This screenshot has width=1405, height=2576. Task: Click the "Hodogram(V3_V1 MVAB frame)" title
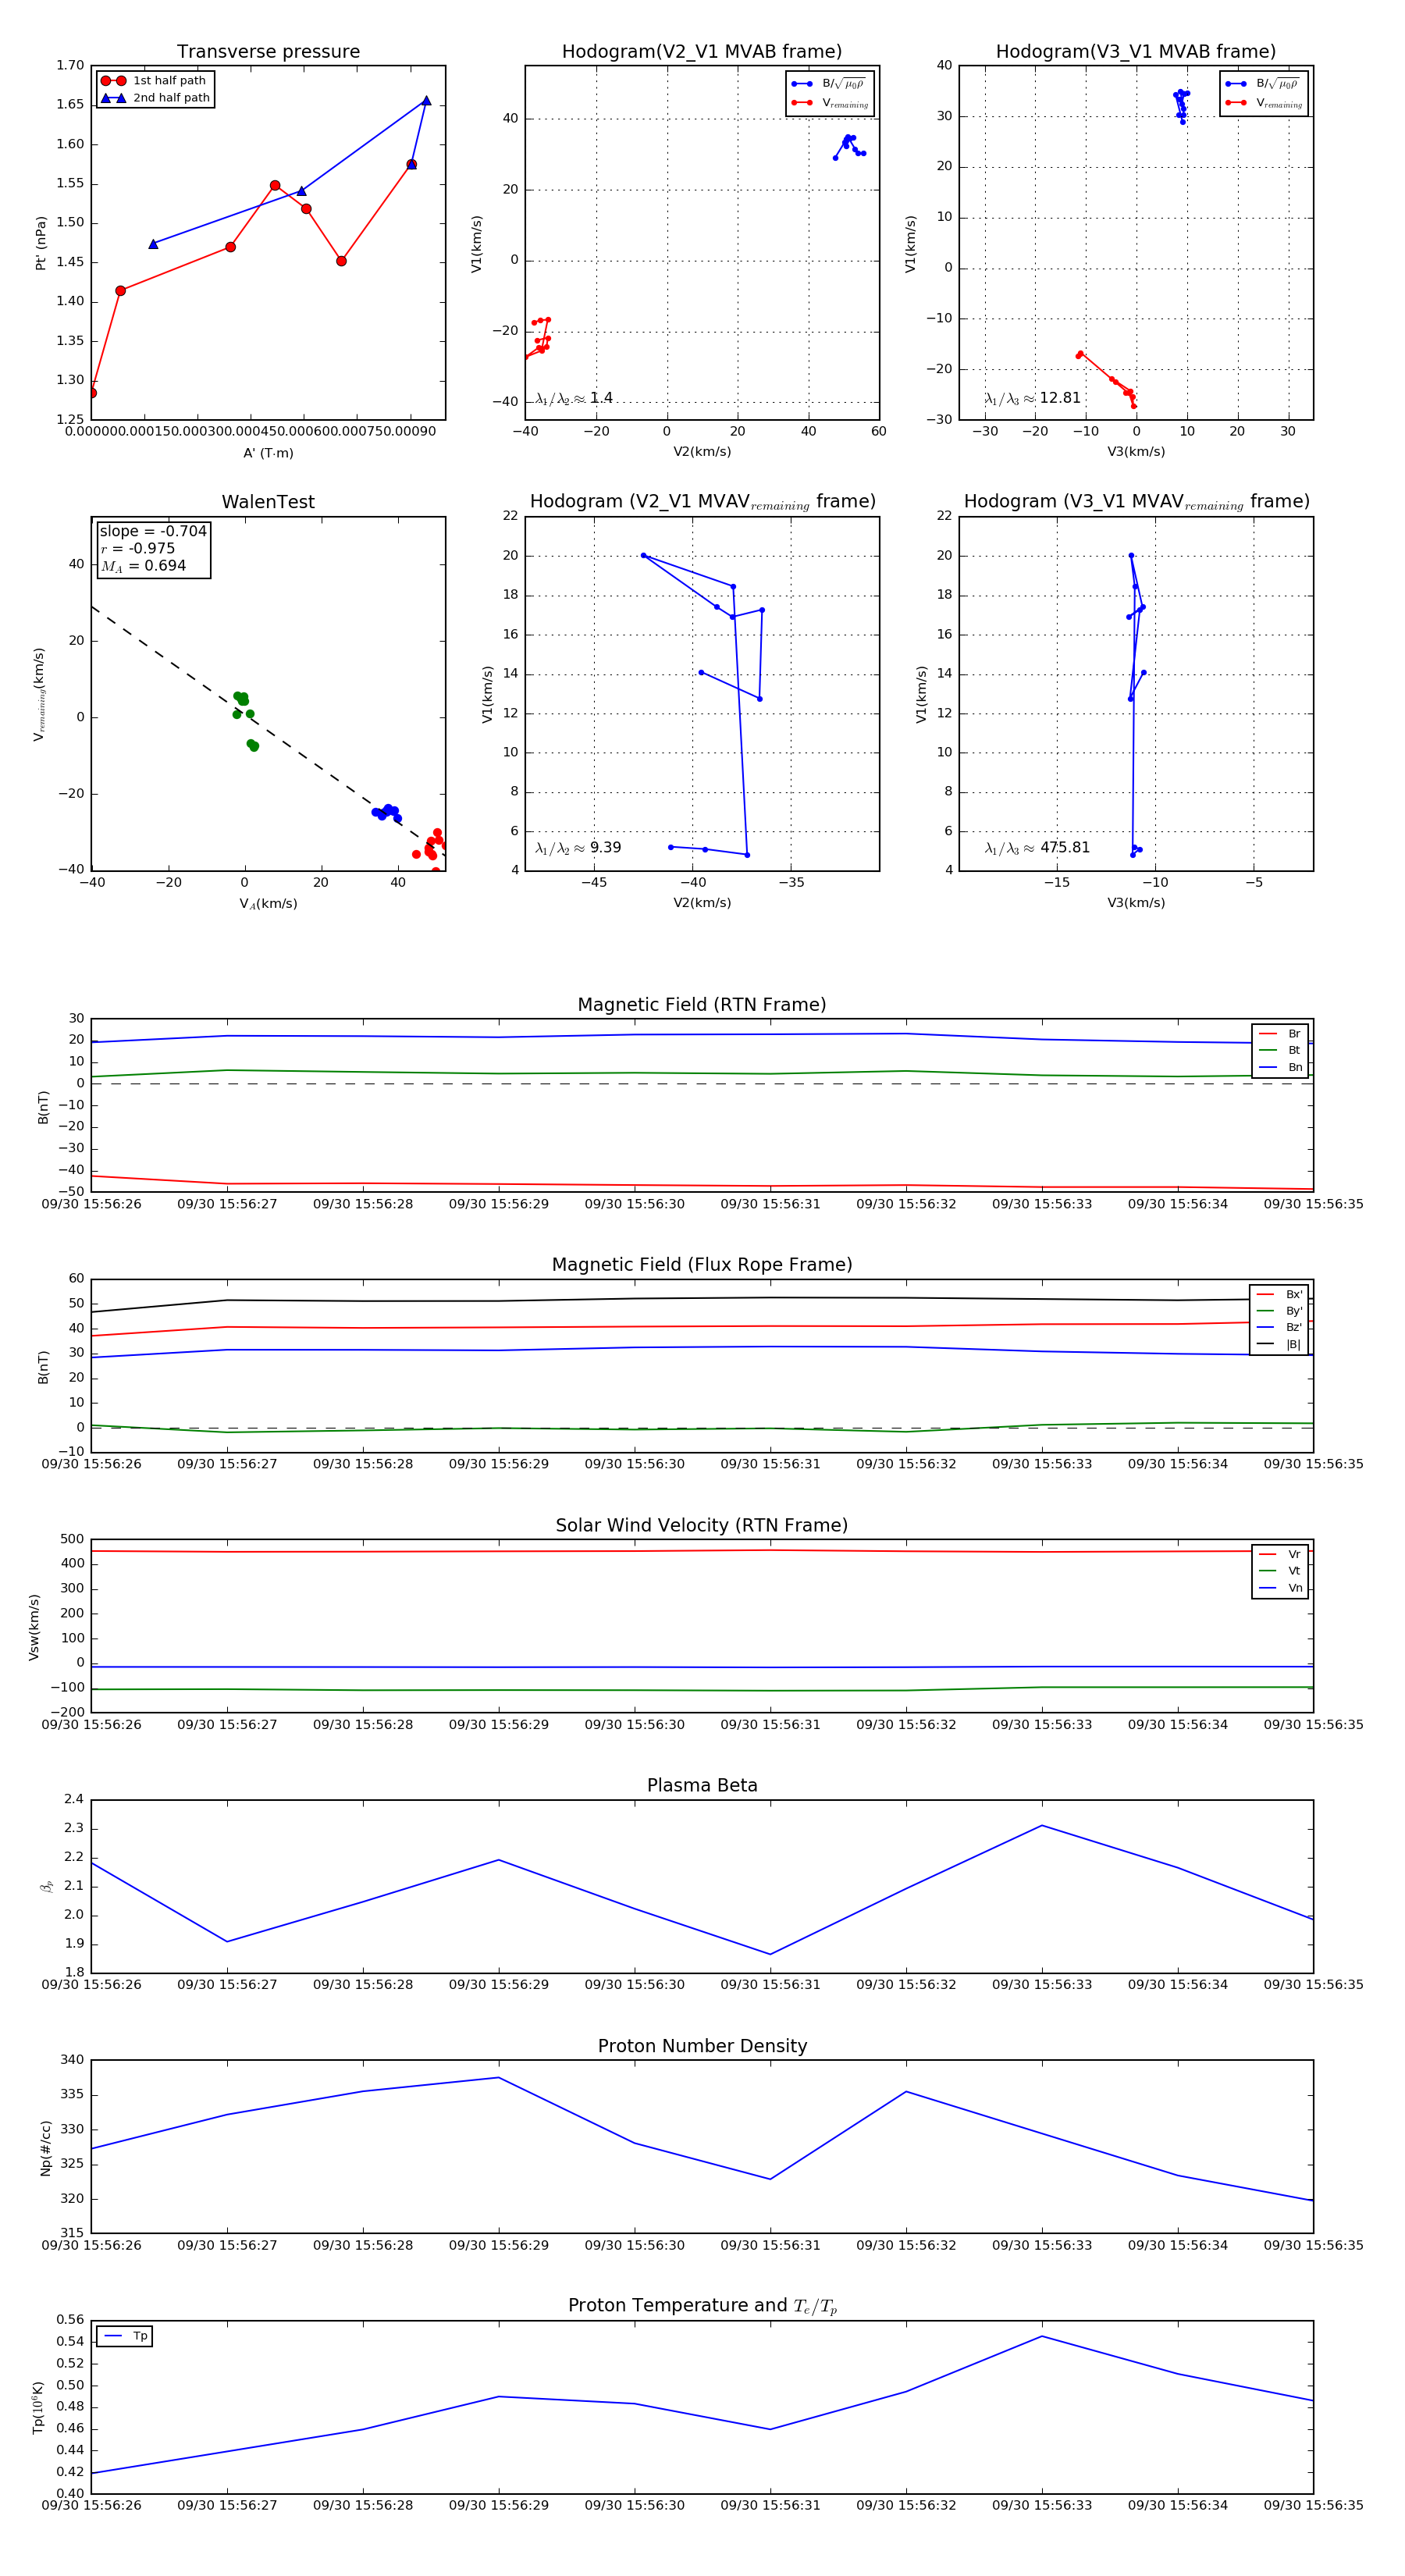coord(1136,52)
